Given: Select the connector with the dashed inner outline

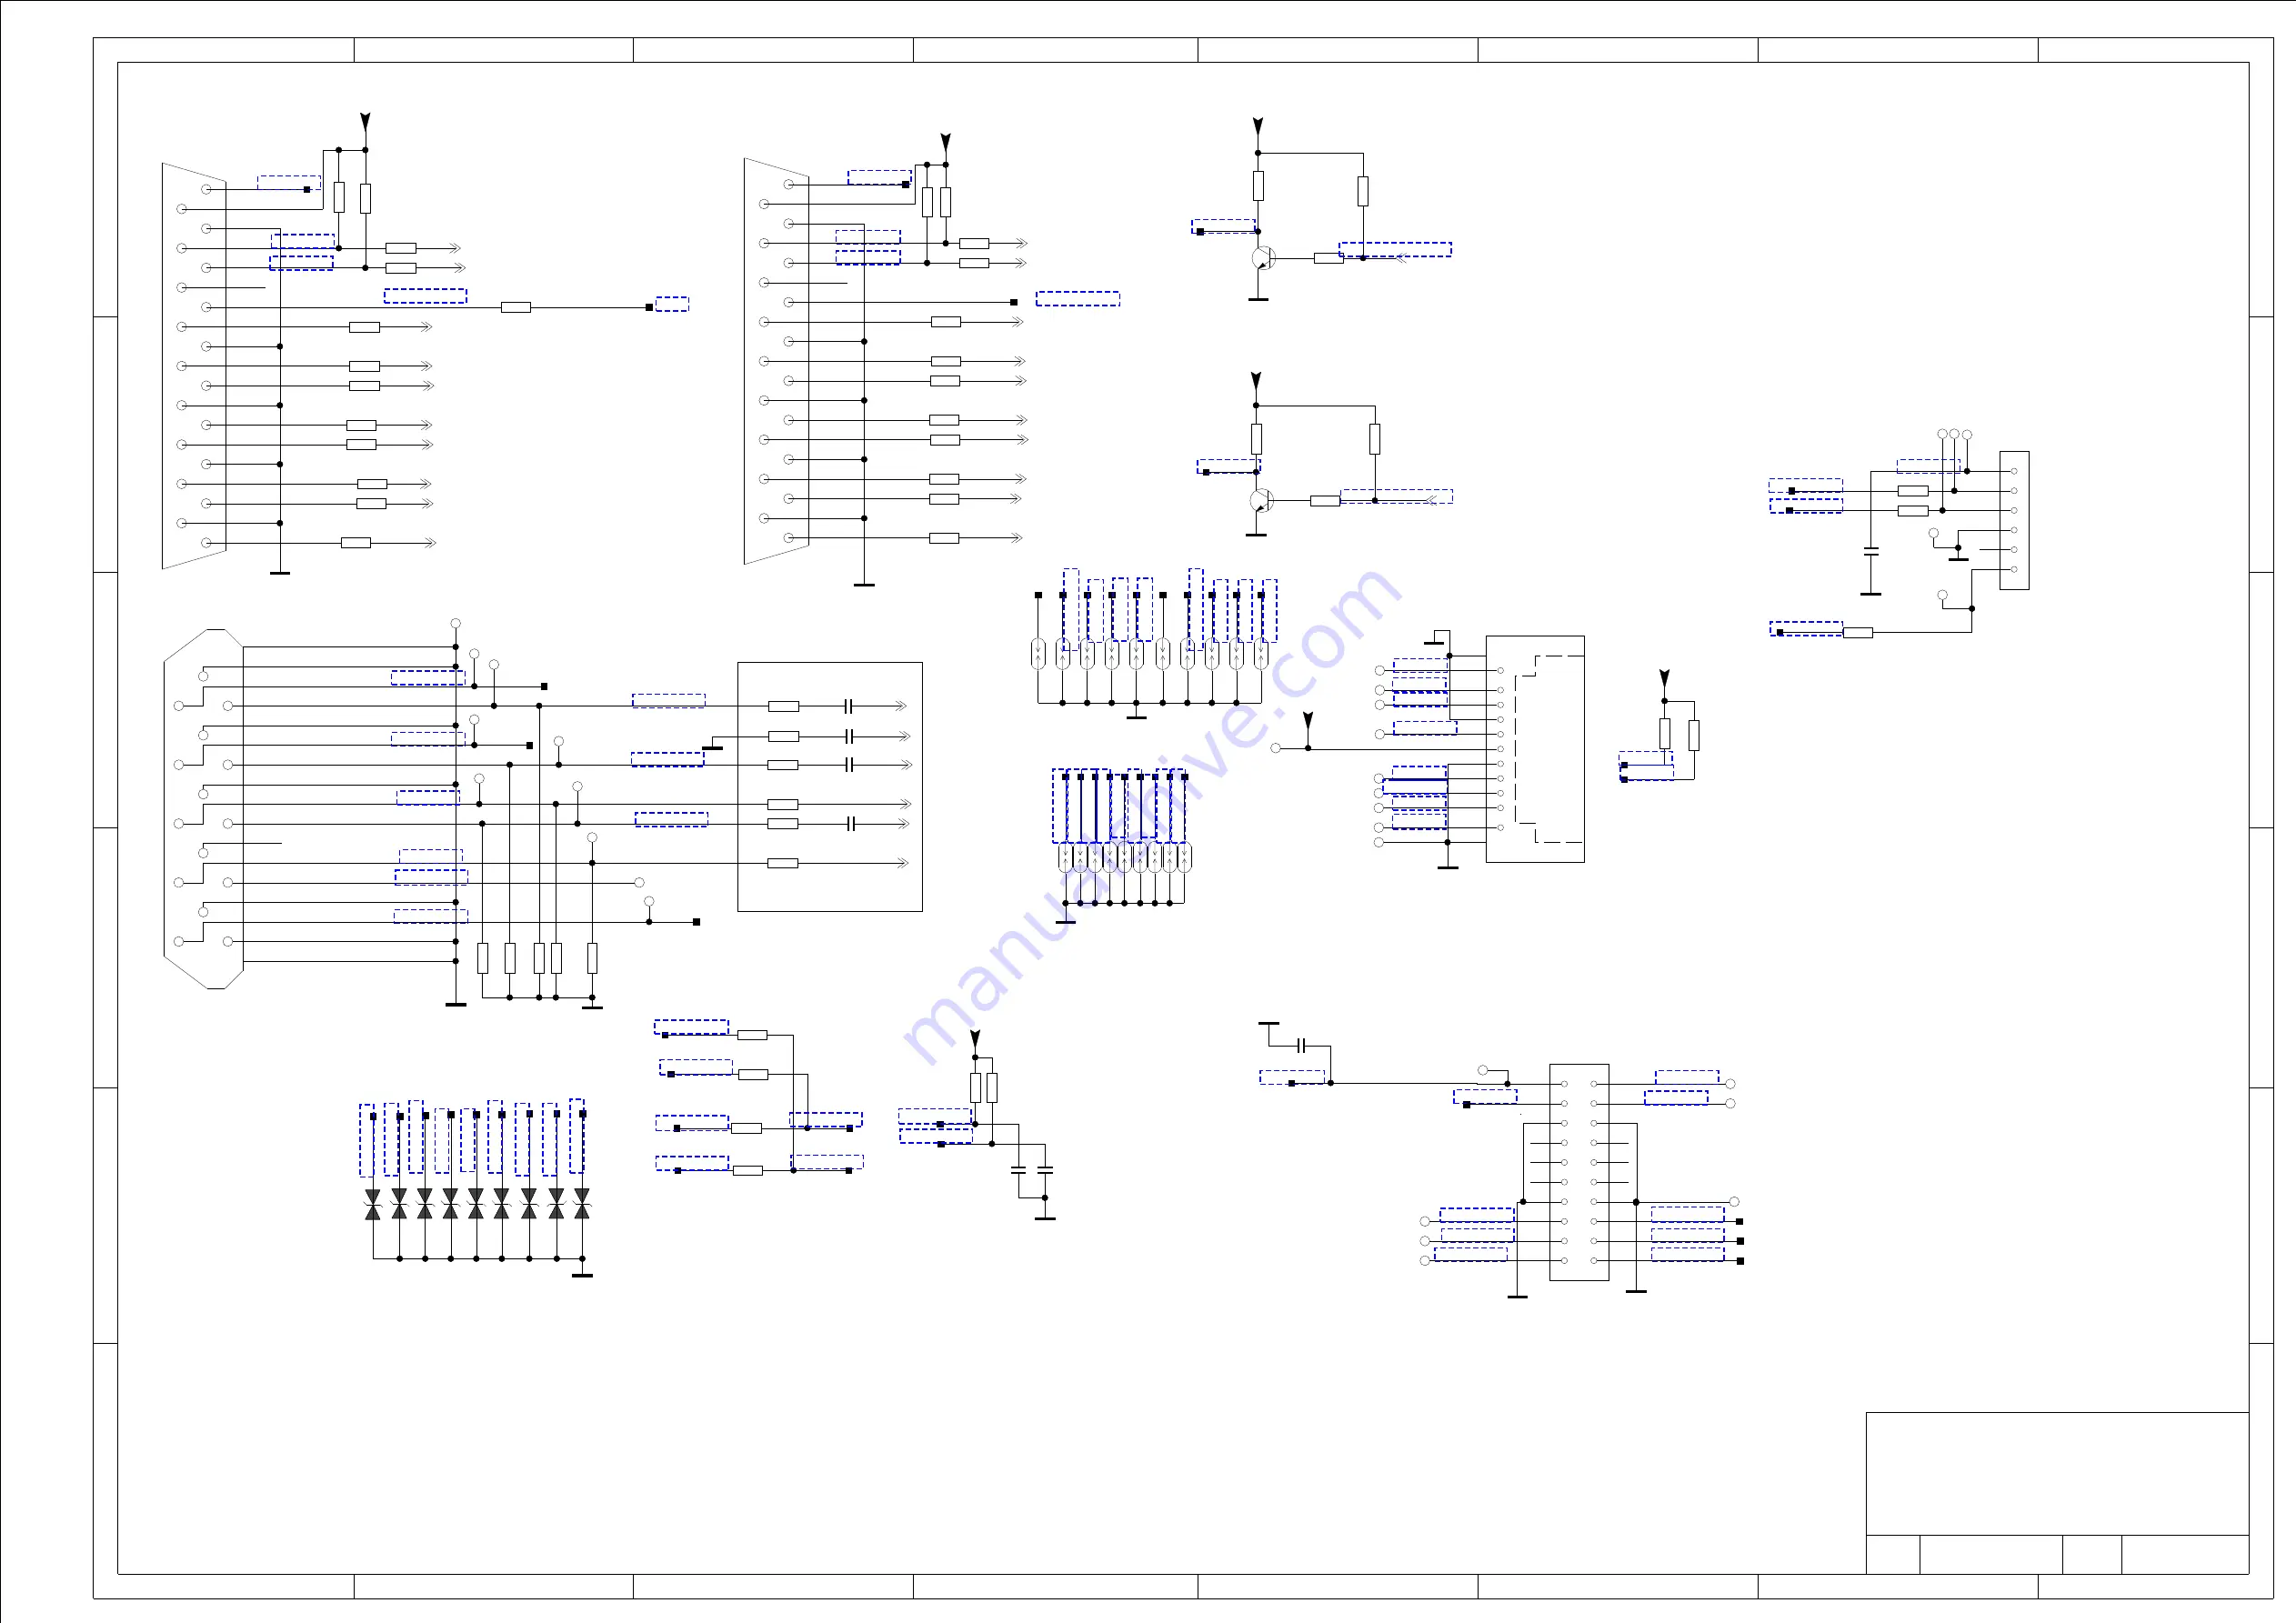Looking at the screenshot, I should (1535, 749).
